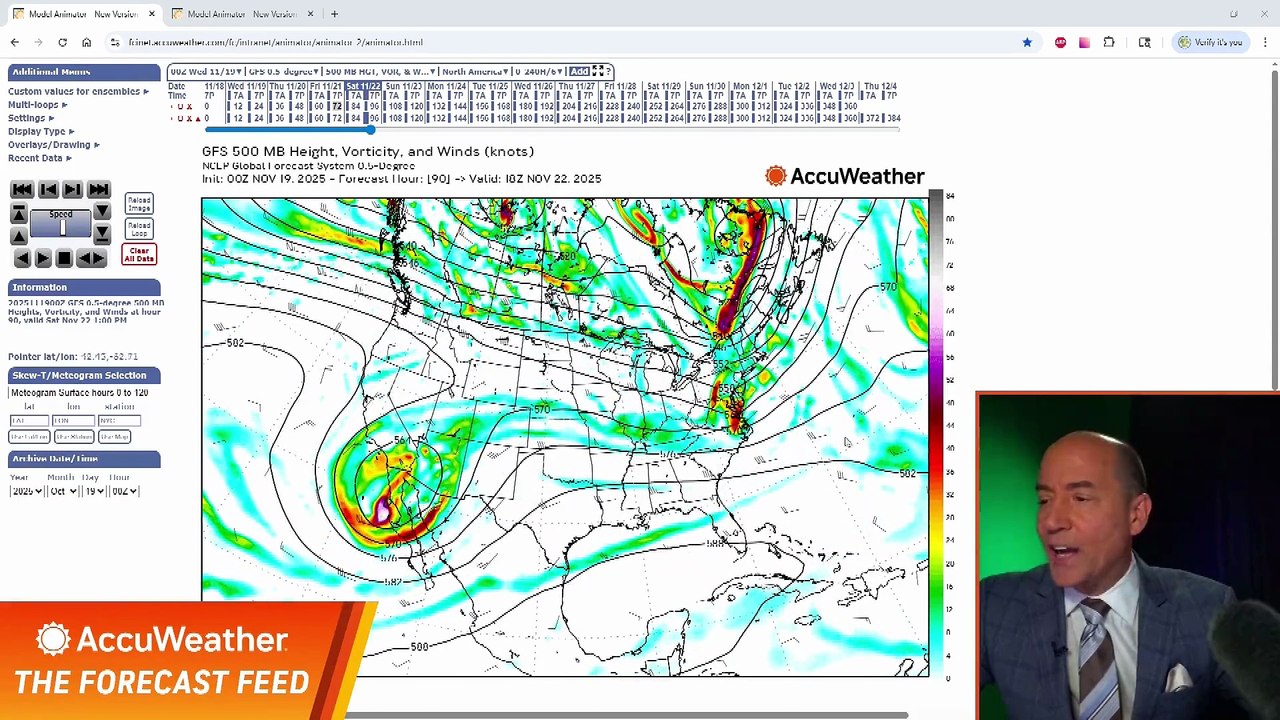Expand the Display Type menu
Screen dimensions: 1280x720
[x=41, y=131]
